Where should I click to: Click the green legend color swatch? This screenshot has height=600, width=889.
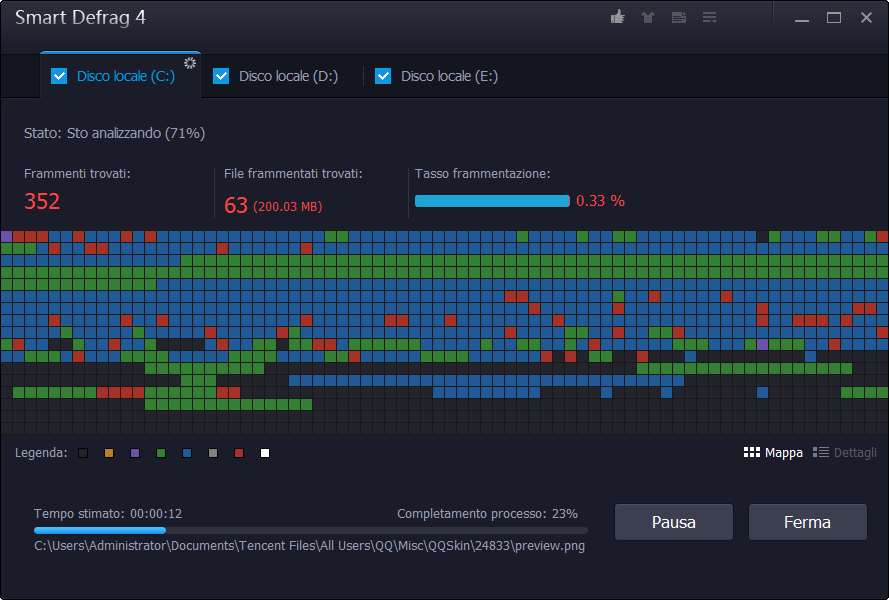coord(161,454)
